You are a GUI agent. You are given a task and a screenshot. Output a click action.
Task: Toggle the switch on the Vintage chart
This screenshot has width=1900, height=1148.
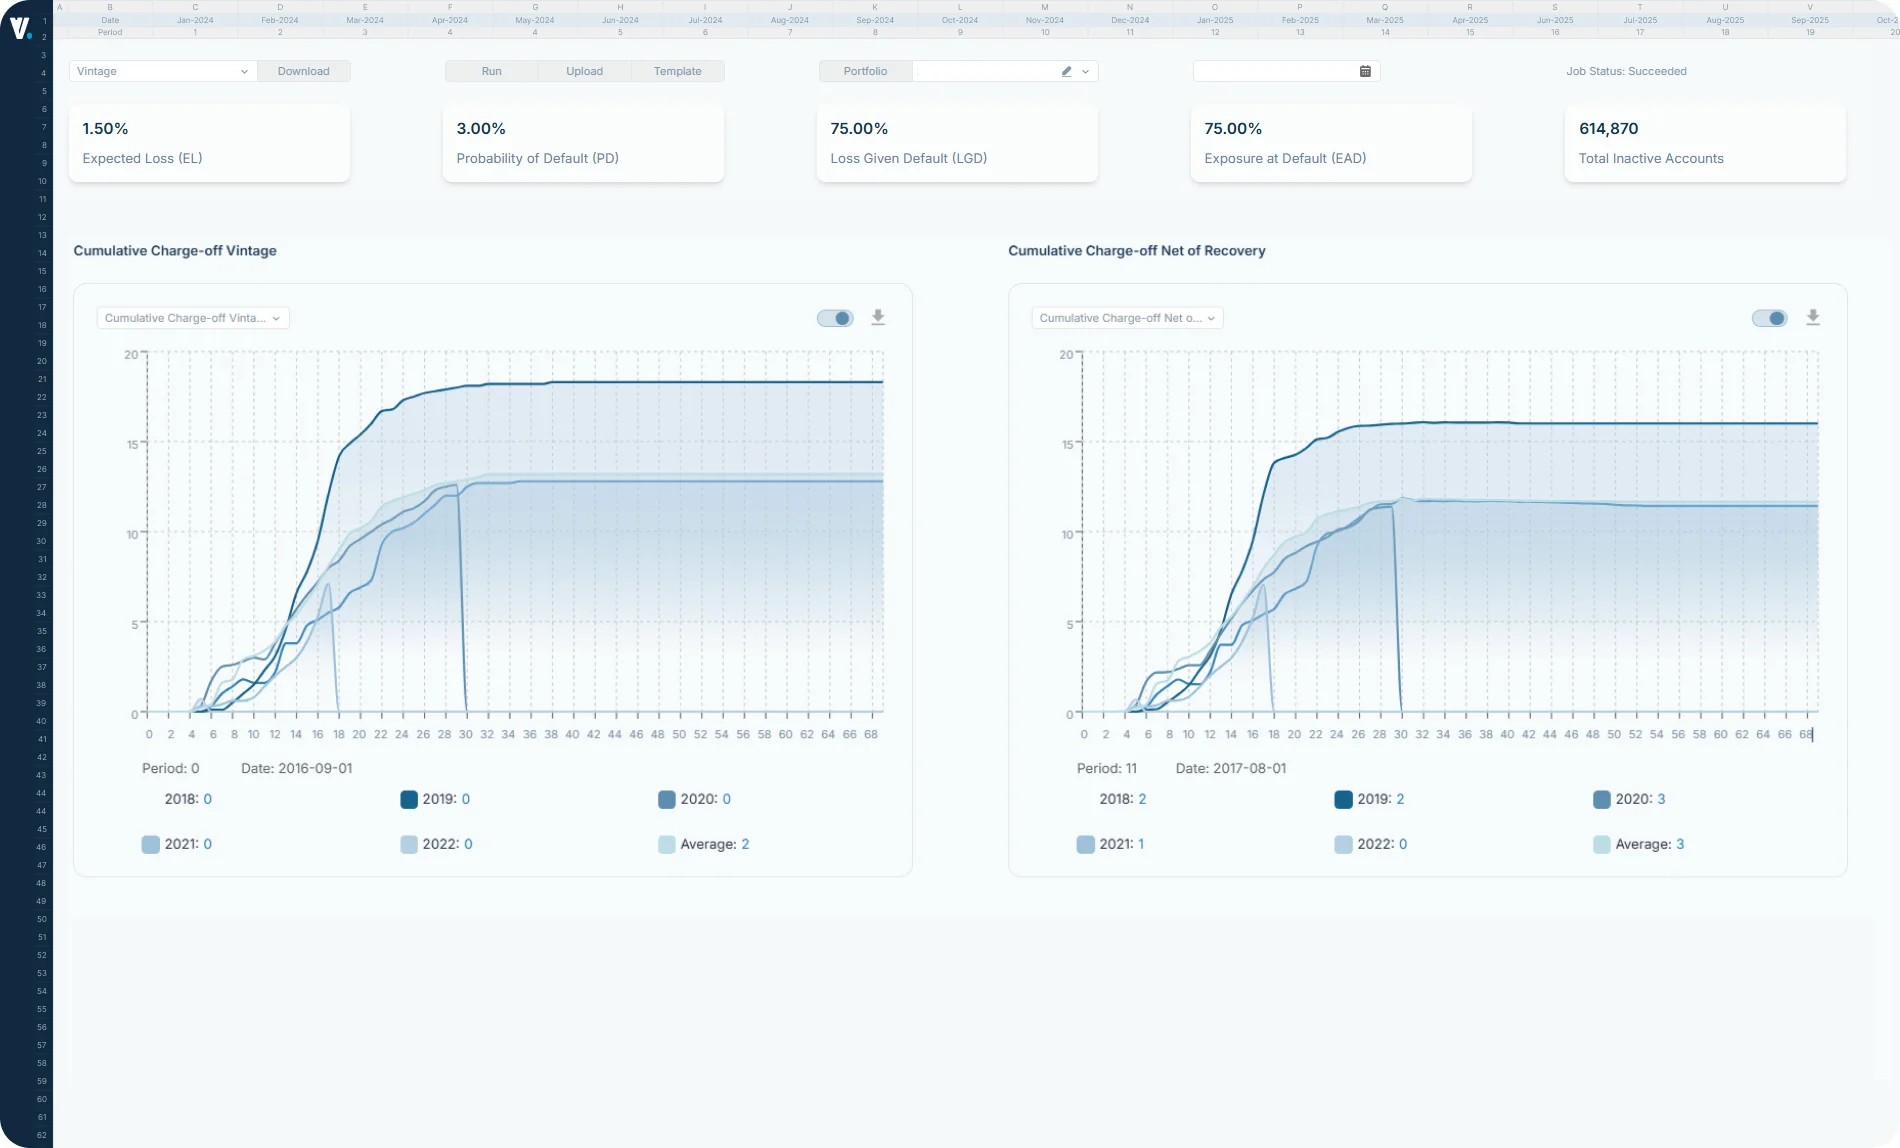click(836, 317)
